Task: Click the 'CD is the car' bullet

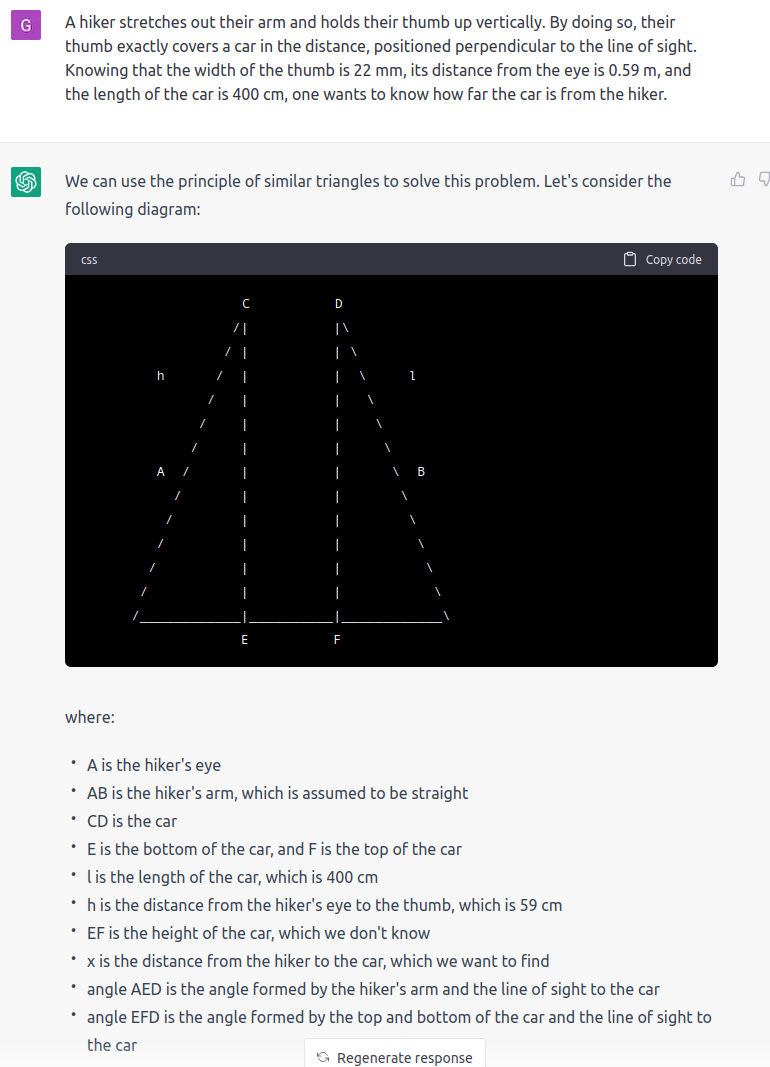Action: click(132, 821)
